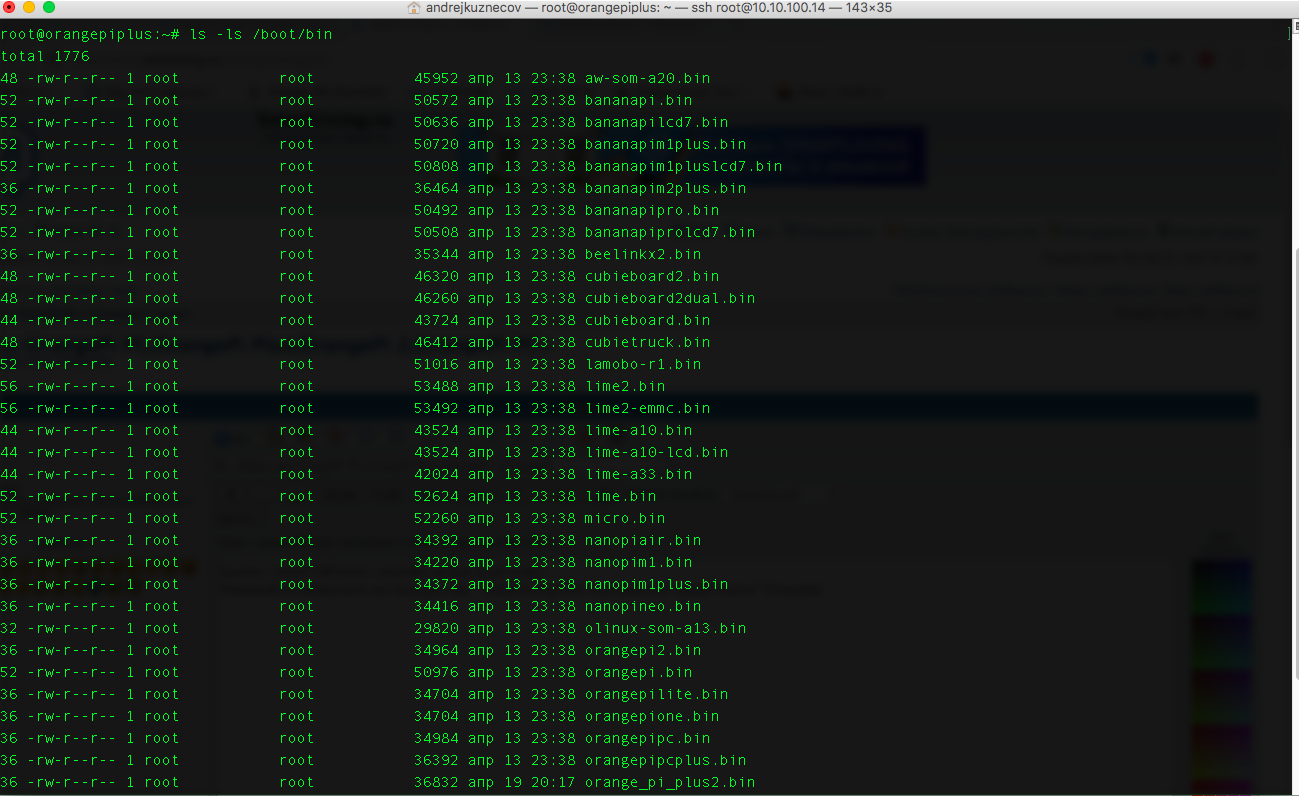The height and width of the screenshot is (796, 1299).
Task: Select file name bananapim1plus.bin
Action: [666, 144]
